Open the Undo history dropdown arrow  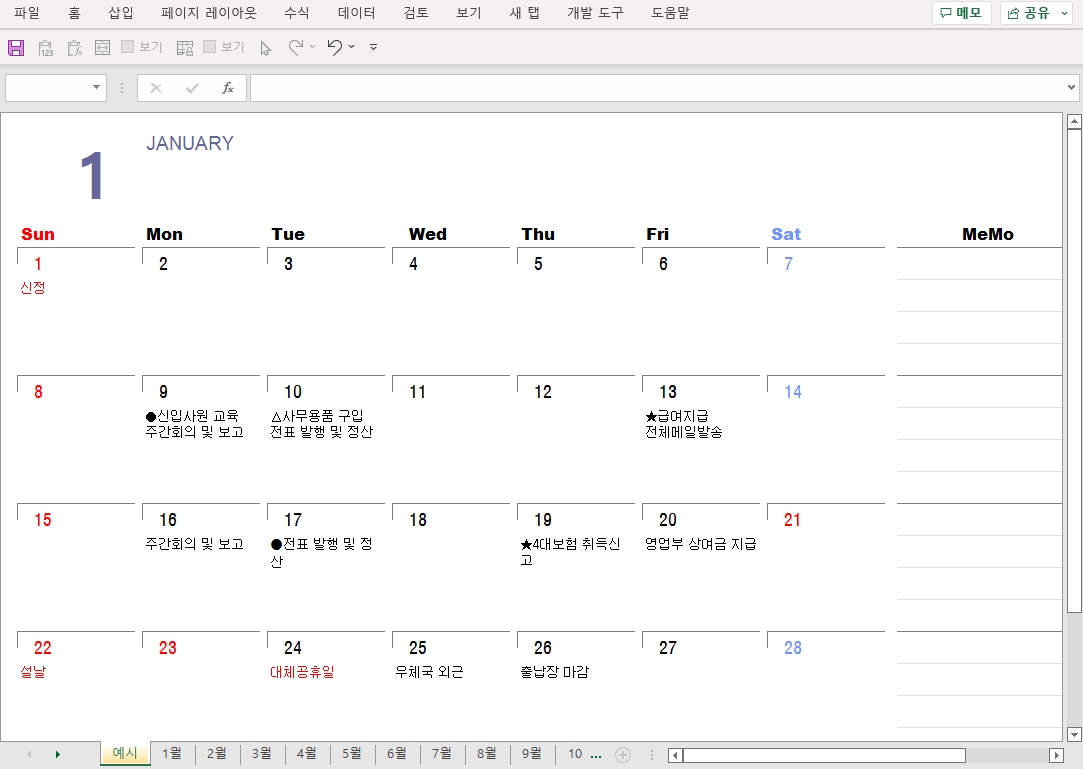352,46
